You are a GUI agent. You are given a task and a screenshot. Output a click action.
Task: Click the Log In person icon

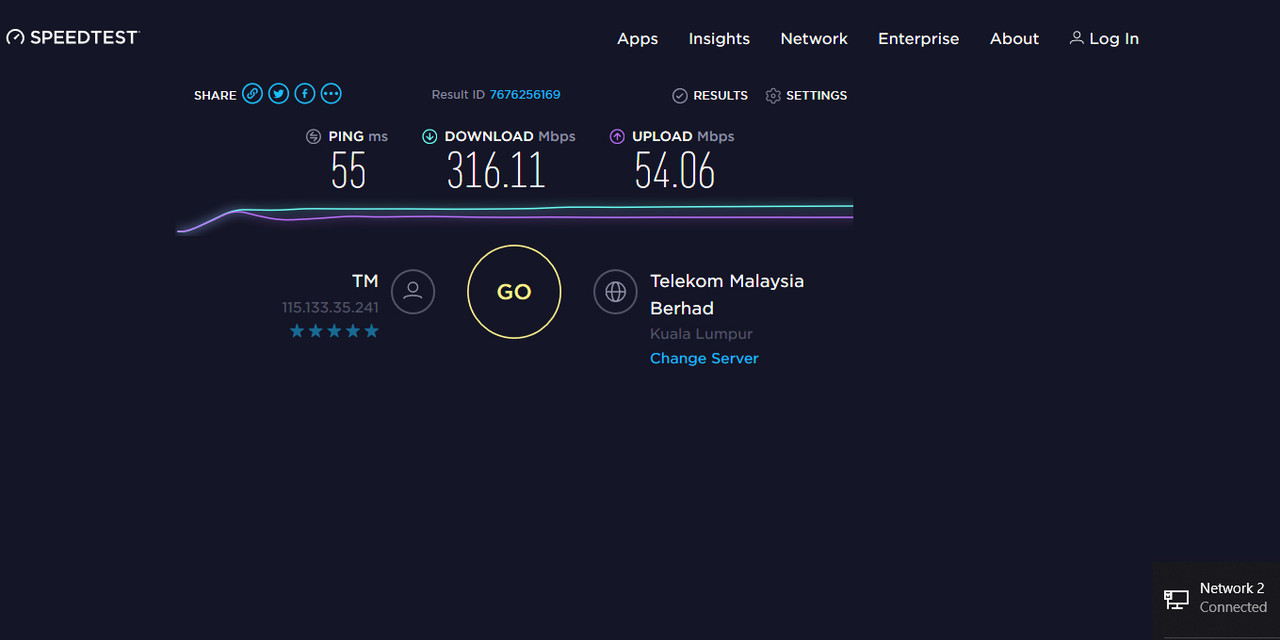(1076, 38)
